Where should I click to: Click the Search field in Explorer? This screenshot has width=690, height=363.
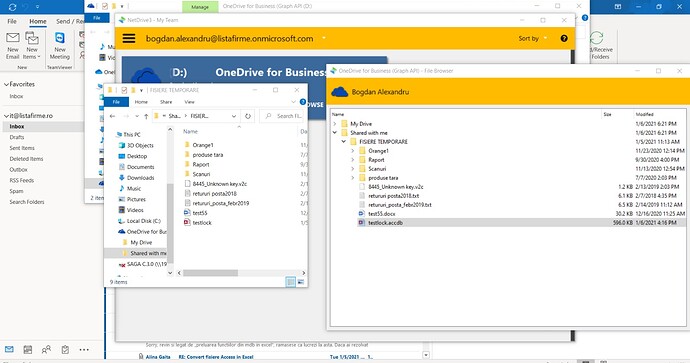[283, 116]
